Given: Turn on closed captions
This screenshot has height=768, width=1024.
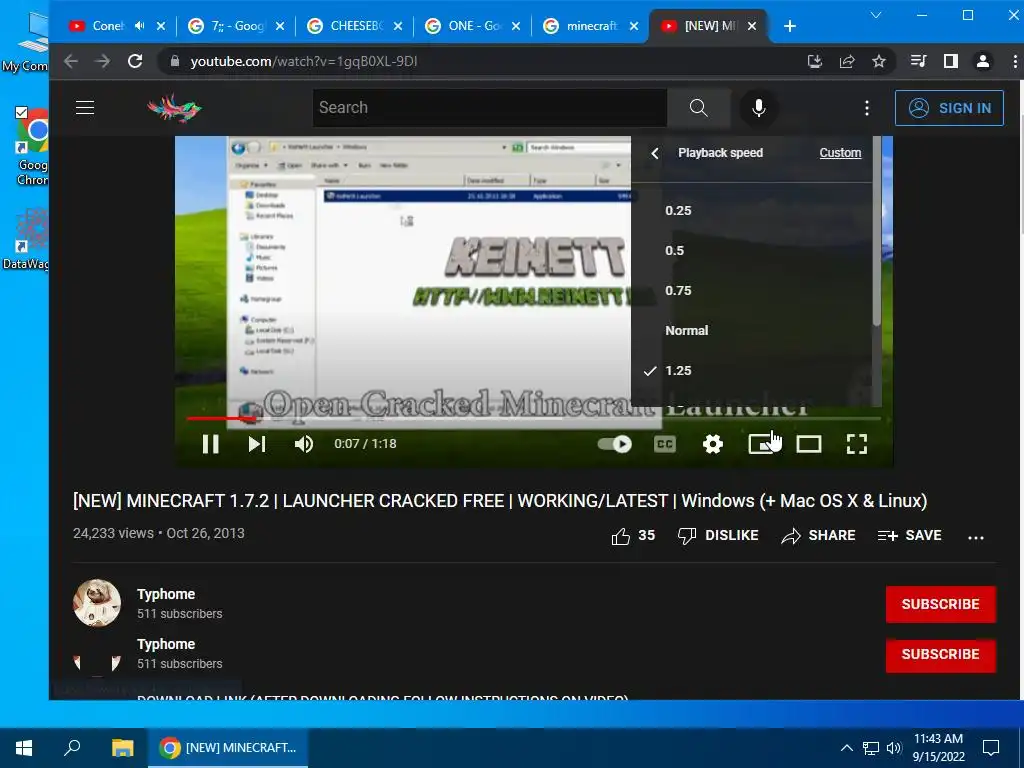Looking at the screenshot, I should (665, 444).
